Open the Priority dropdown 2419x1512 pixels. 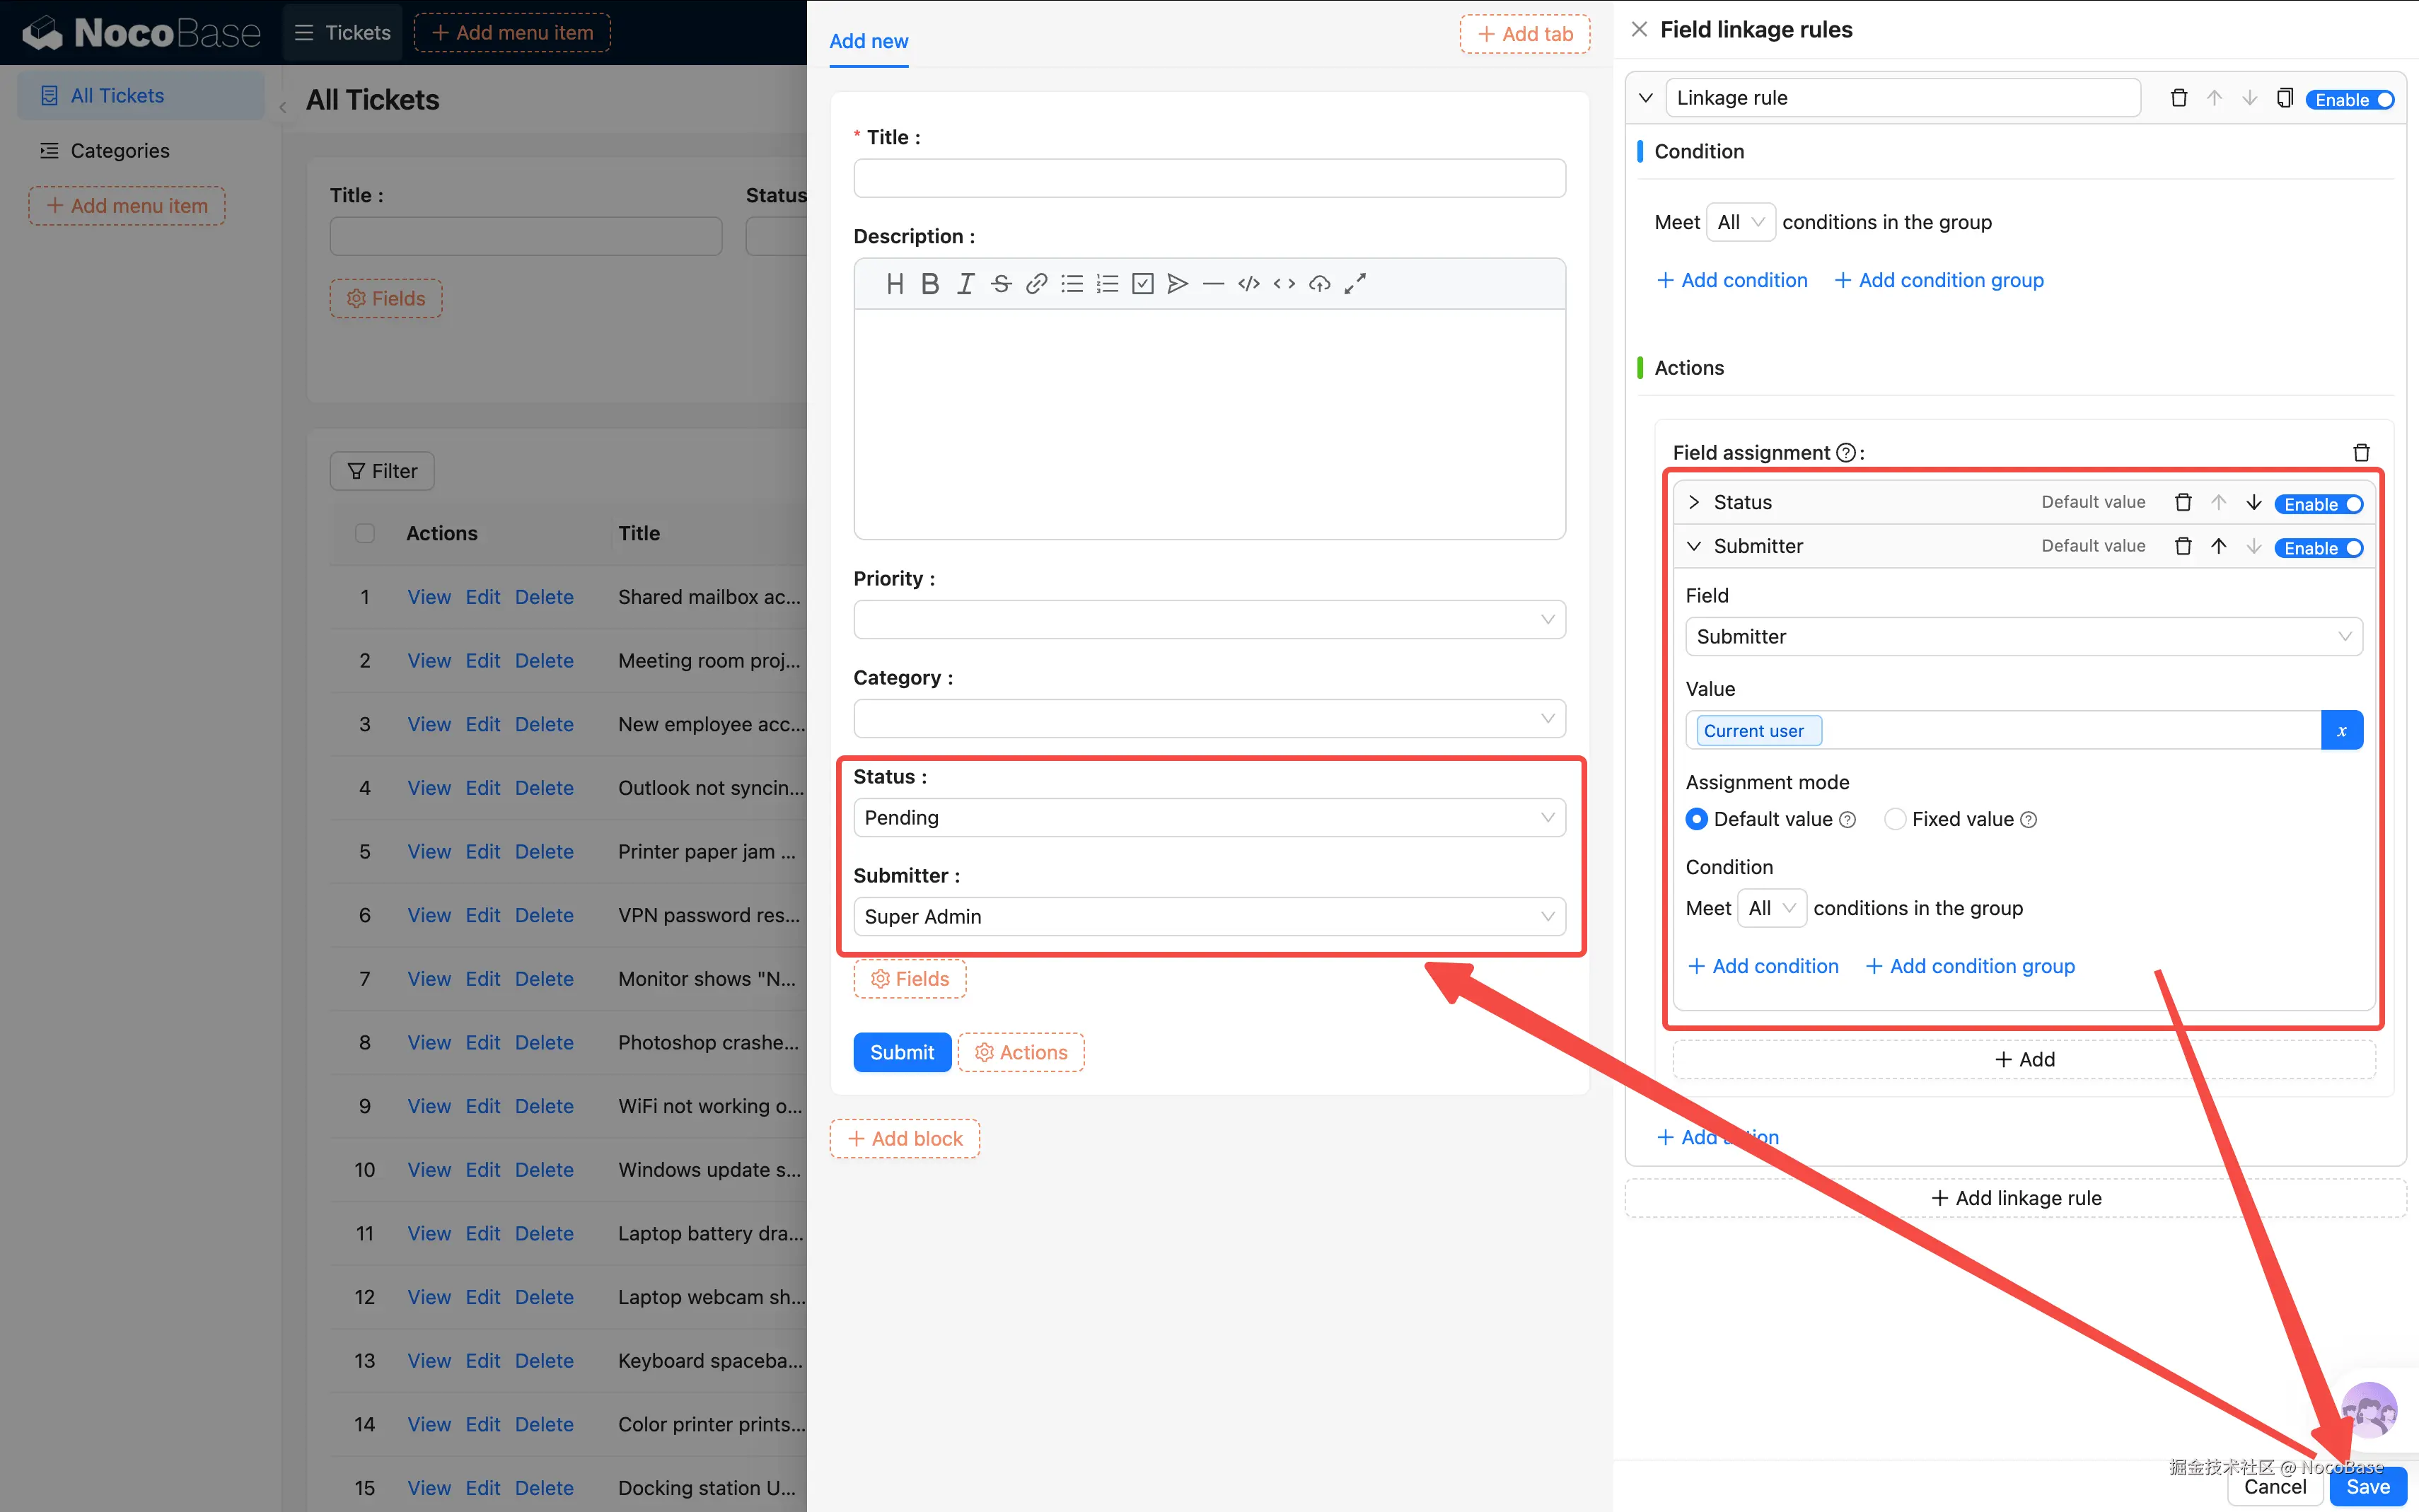click(x=1208, y=620)
